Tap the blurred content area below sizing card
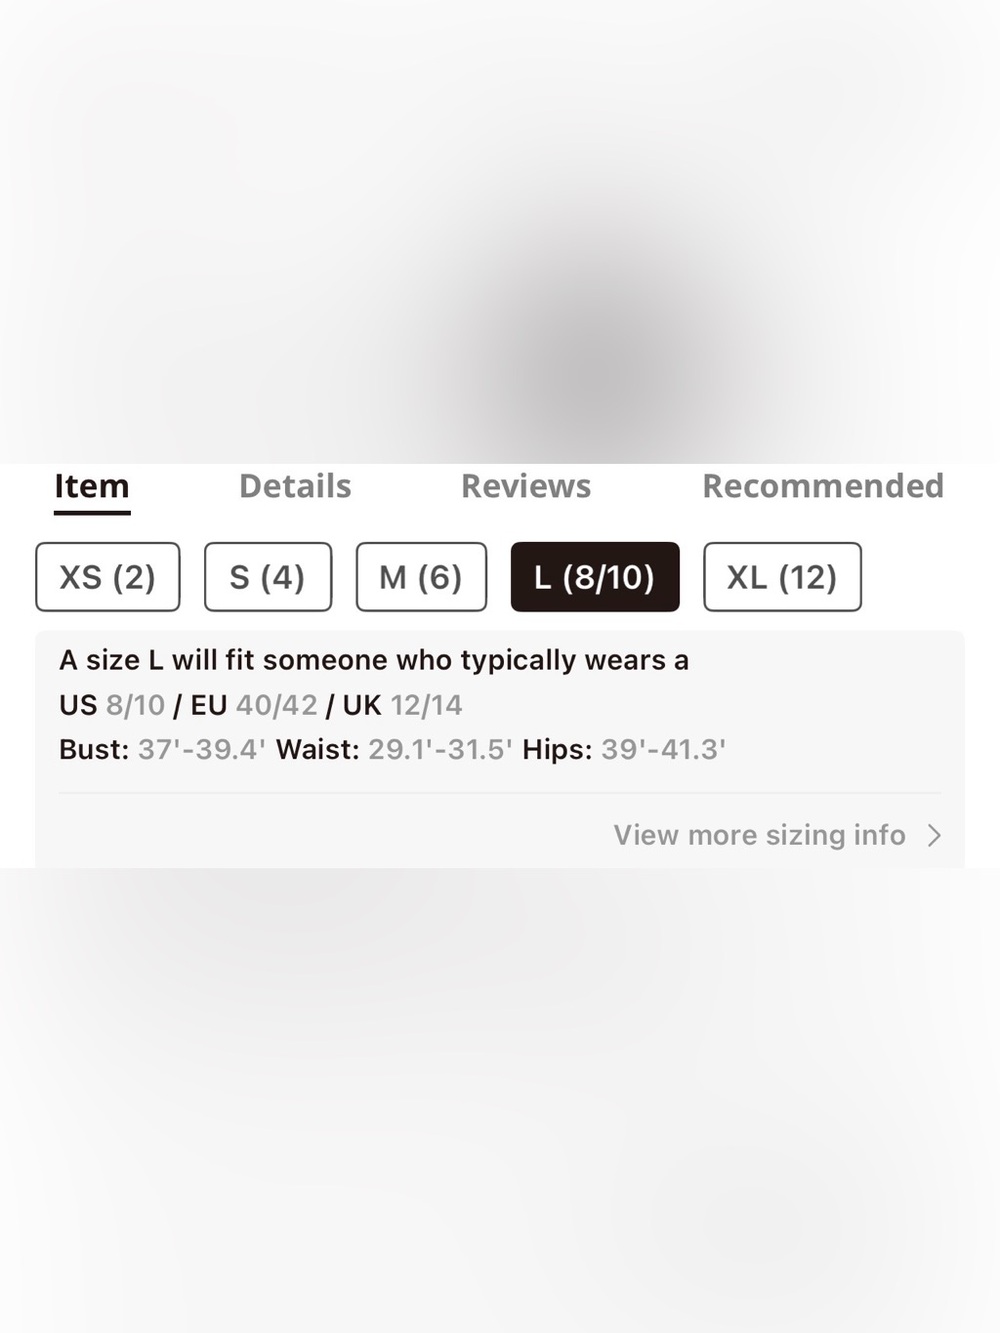This screenshot has width=1000, height=1333. (x=500, y=1100)
